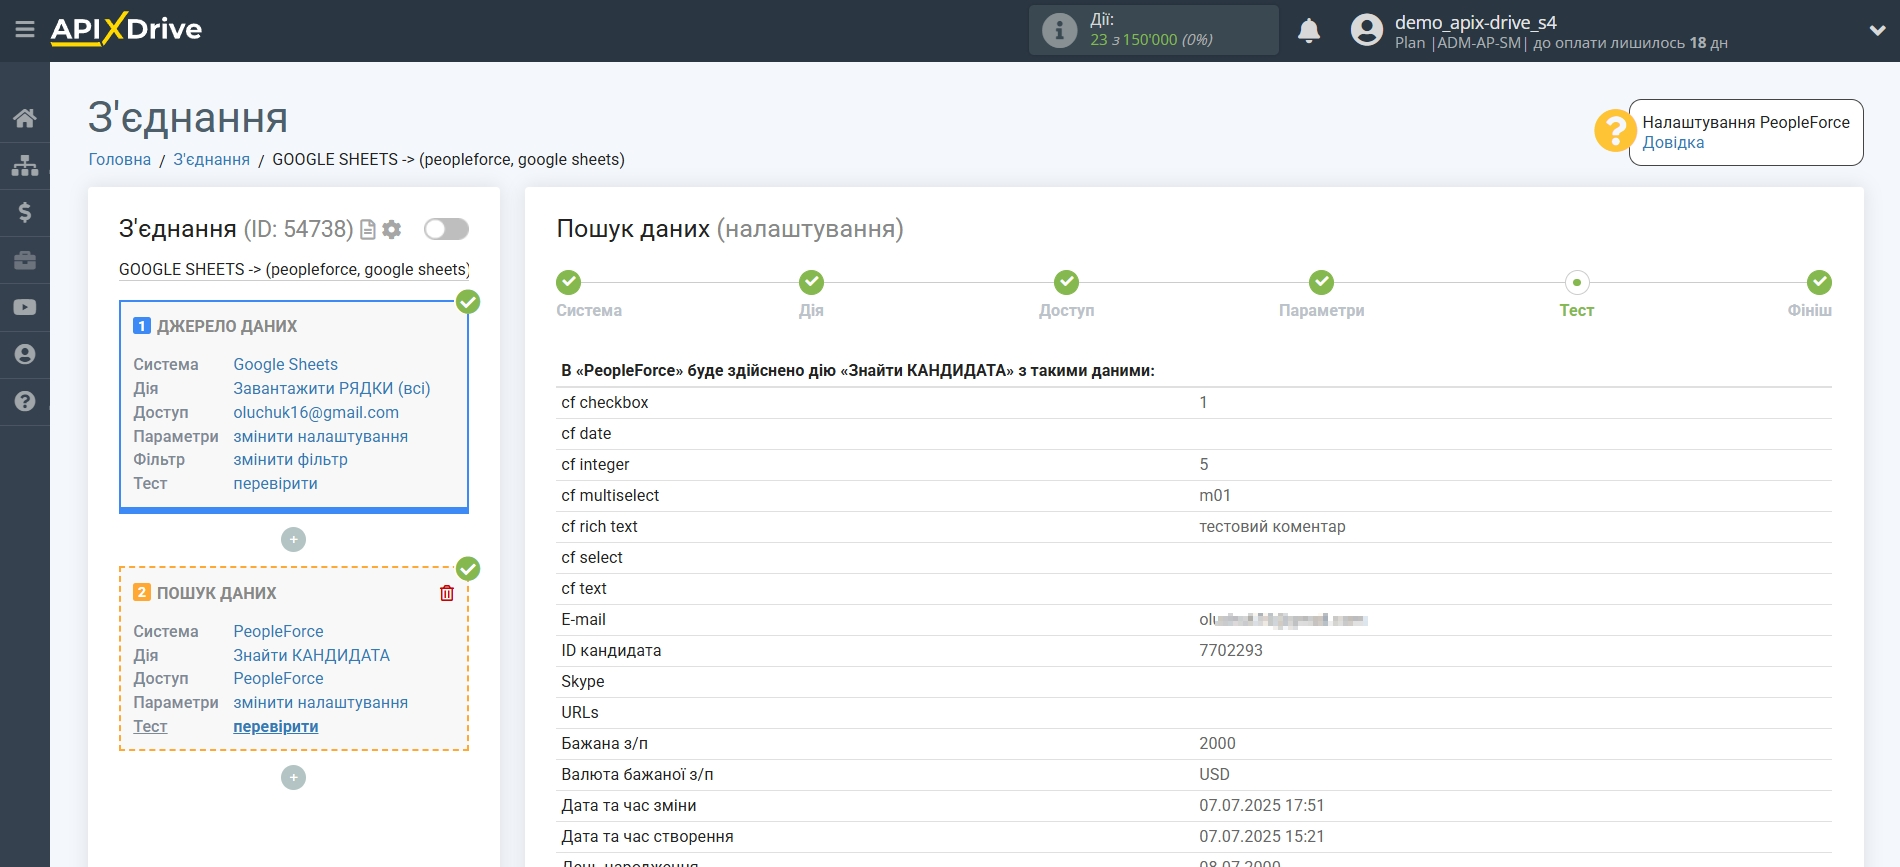Go to З'єднання breadcrumb
This screenshot has height=867, width=1900.
point(211,160)
